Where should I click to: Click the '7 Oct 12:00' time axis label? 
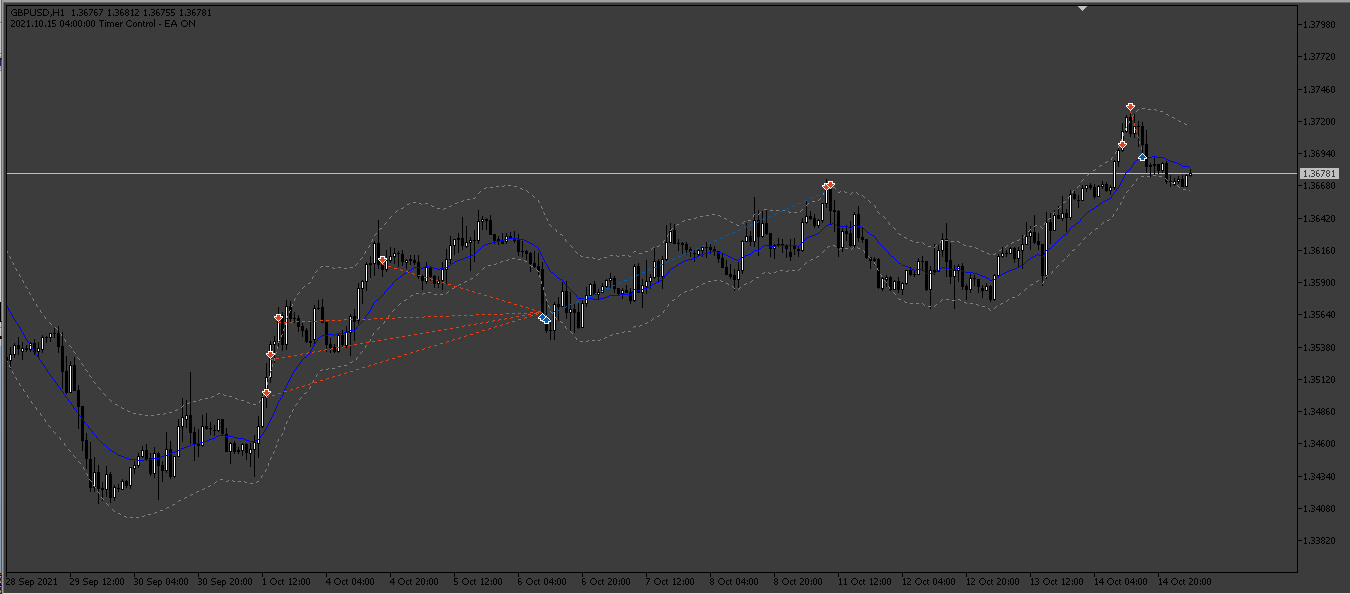[x=671, y=581]
